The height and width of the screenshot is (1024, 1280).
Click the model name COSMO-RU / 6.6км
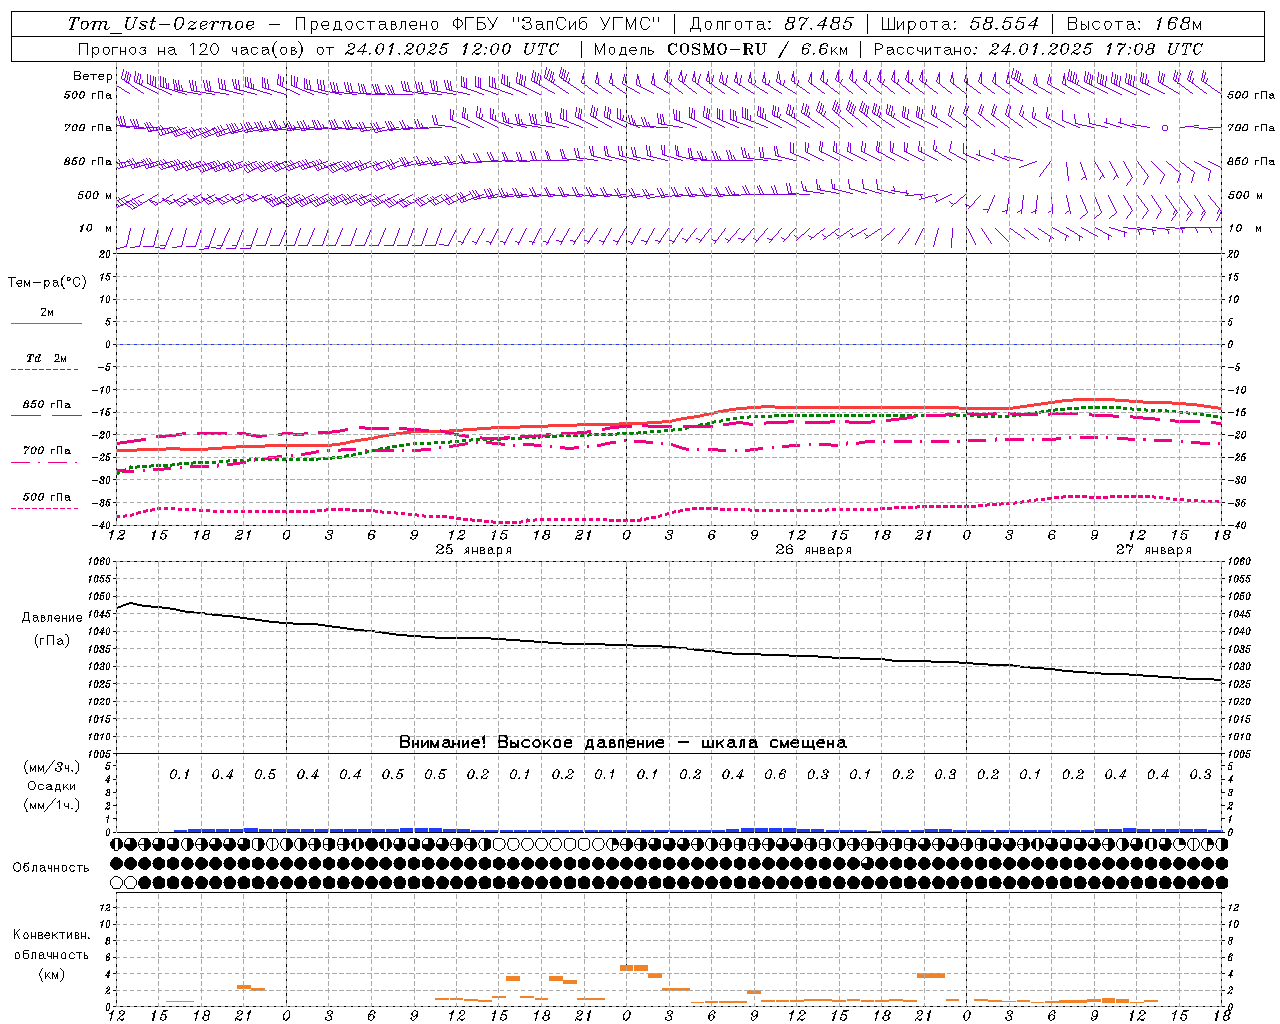(x=757, y=49)
